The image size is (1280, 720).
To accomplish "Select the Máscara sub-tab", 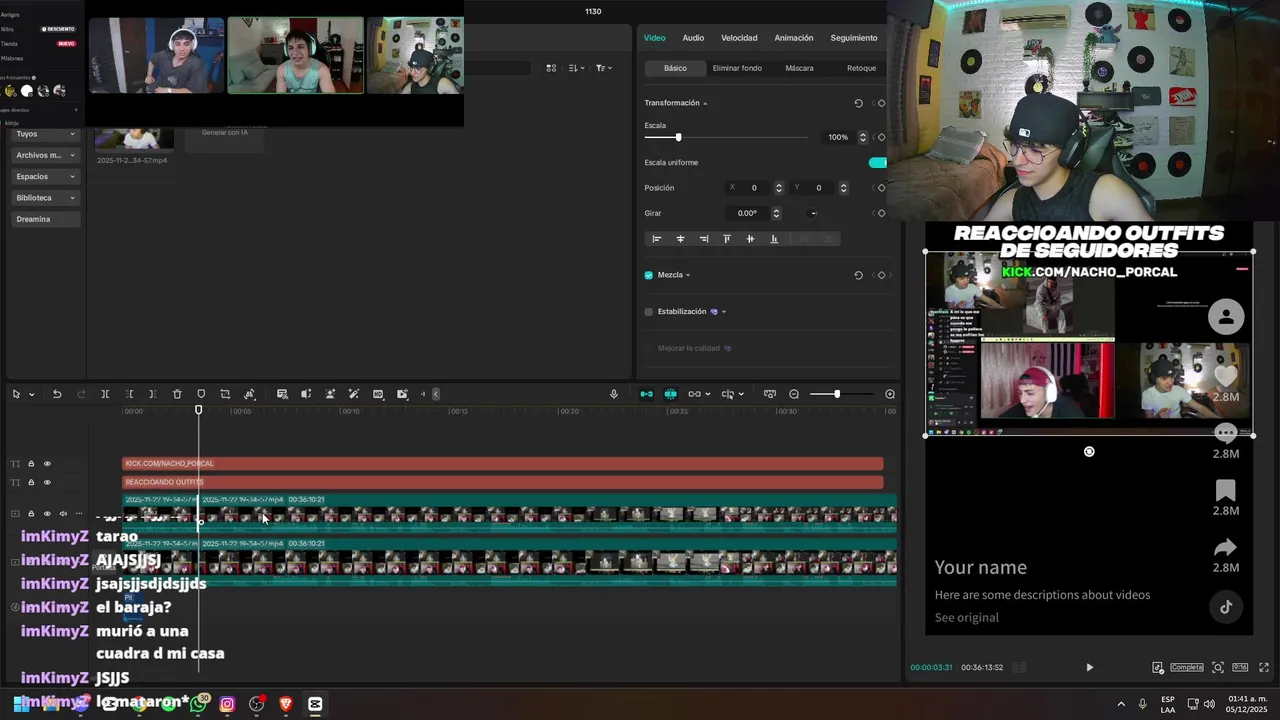I will click(799, 68).
